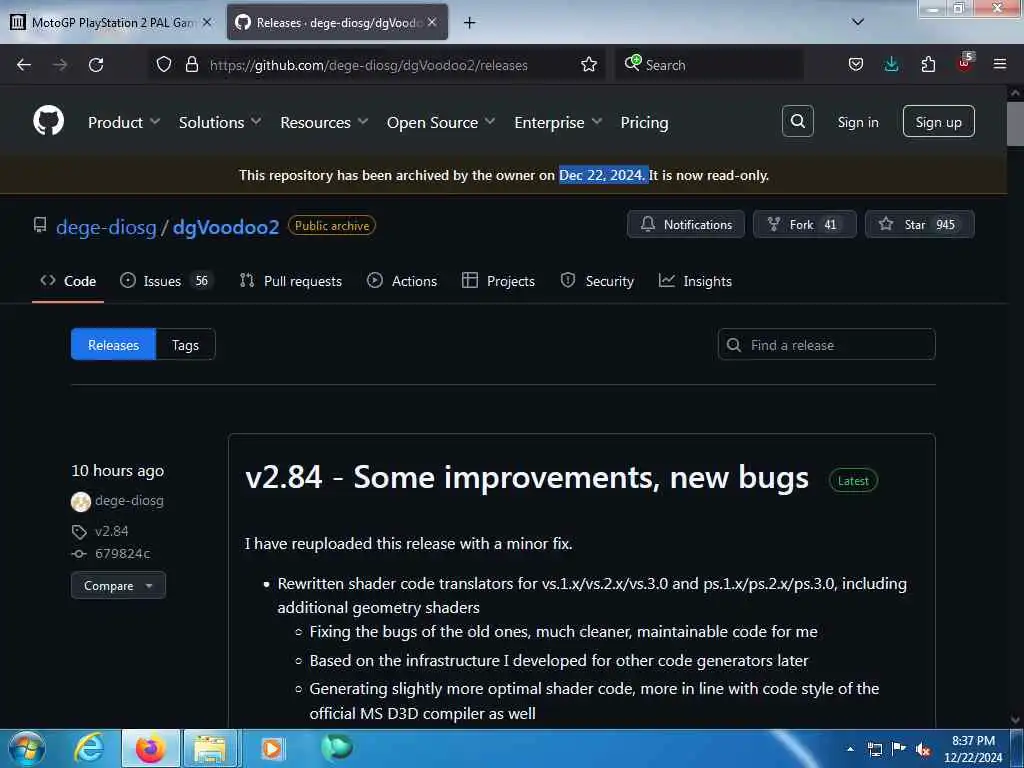1024x768 pixels.
Task: Click the Public archive badge
Action: [332, 225]
